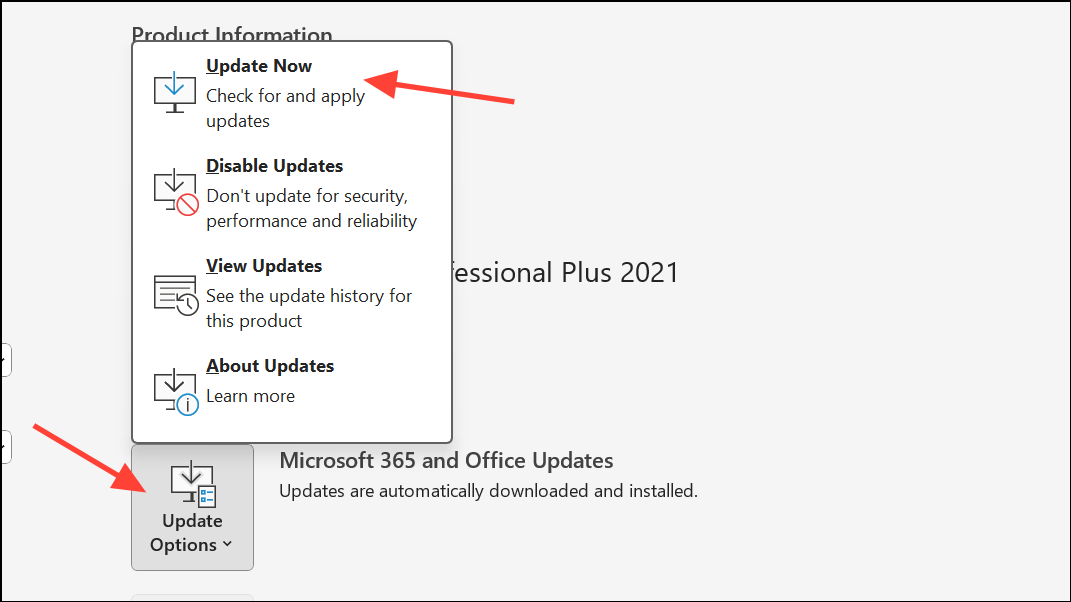Click the Update Now monitor download icon
Image resolution: width=1071 pixels, height=602 pixels.
tap(174, 91)
